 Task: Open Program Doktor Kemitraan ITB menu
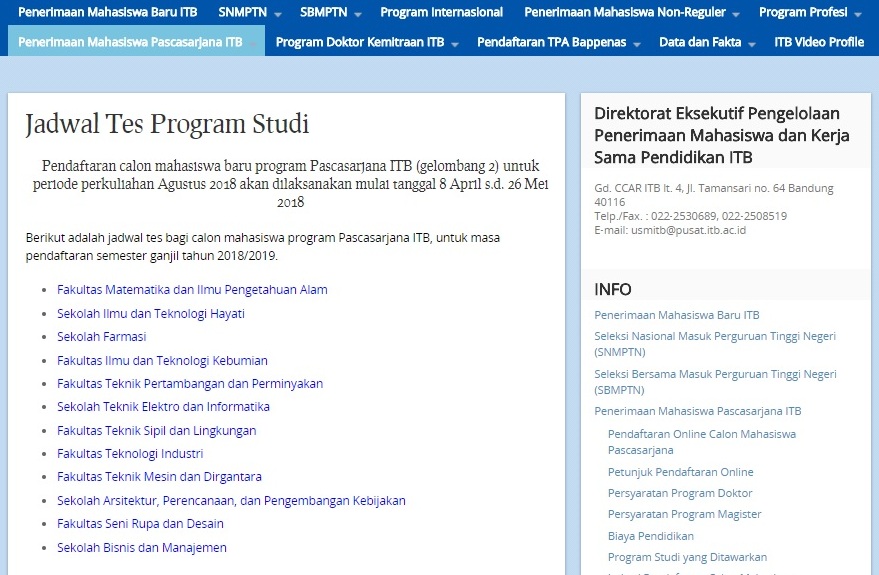[x=360, y=42]
